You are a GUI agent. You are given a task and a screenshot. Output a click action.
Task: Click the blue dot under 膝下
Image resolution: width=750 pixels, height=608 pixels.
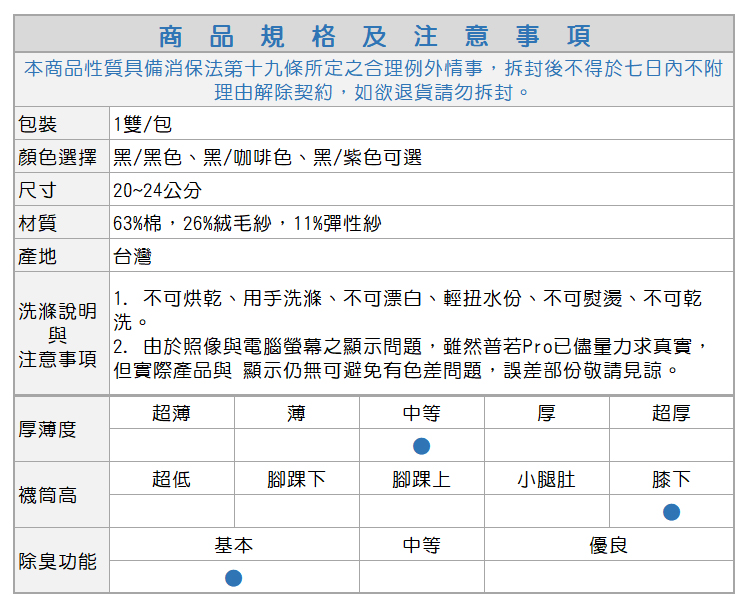tap(671, 512)
